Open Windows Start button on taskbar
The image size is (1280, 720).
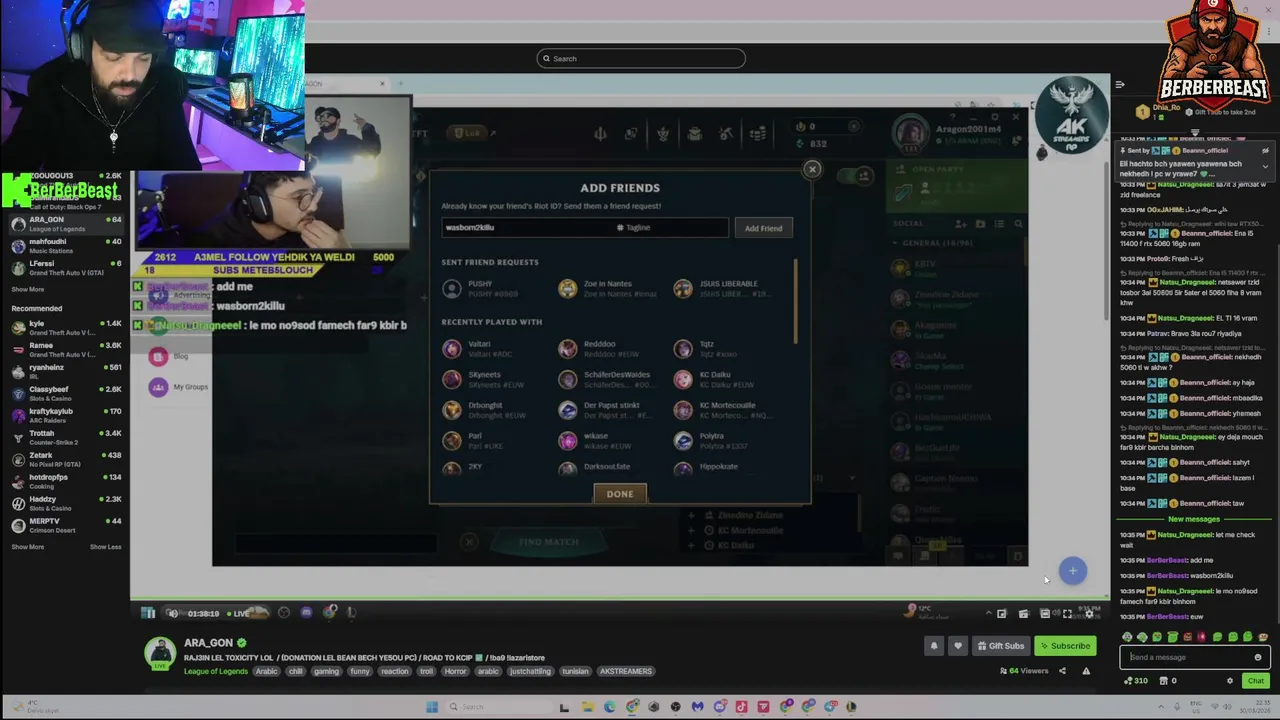click(x=432, y=707)
